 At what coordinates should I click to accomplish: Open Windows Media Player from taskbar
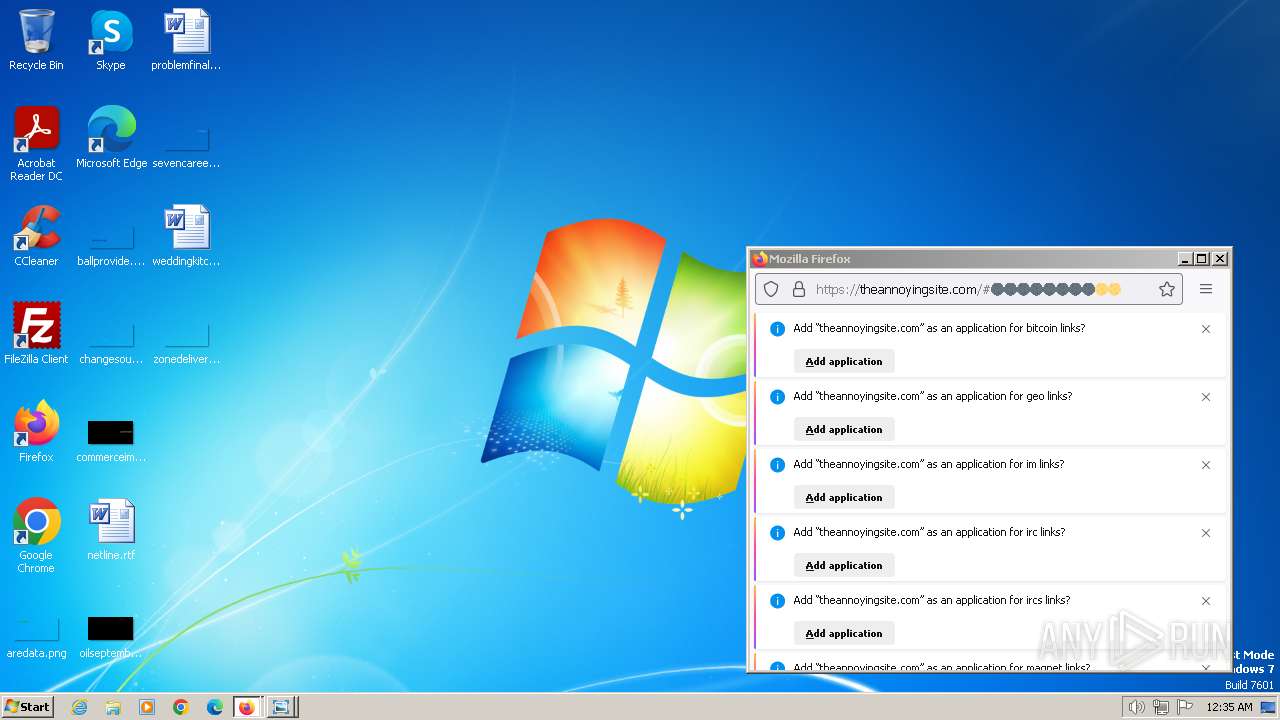point(147,707)
